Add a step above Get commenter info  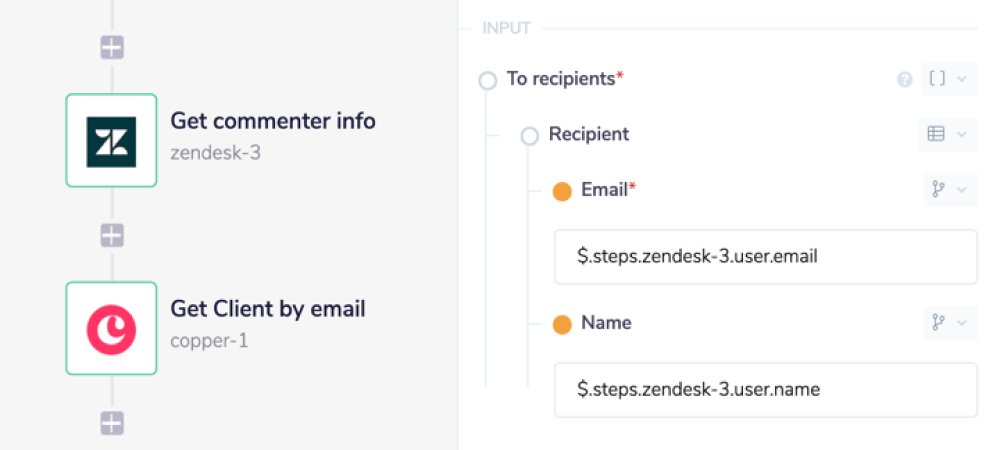point(112,47)
